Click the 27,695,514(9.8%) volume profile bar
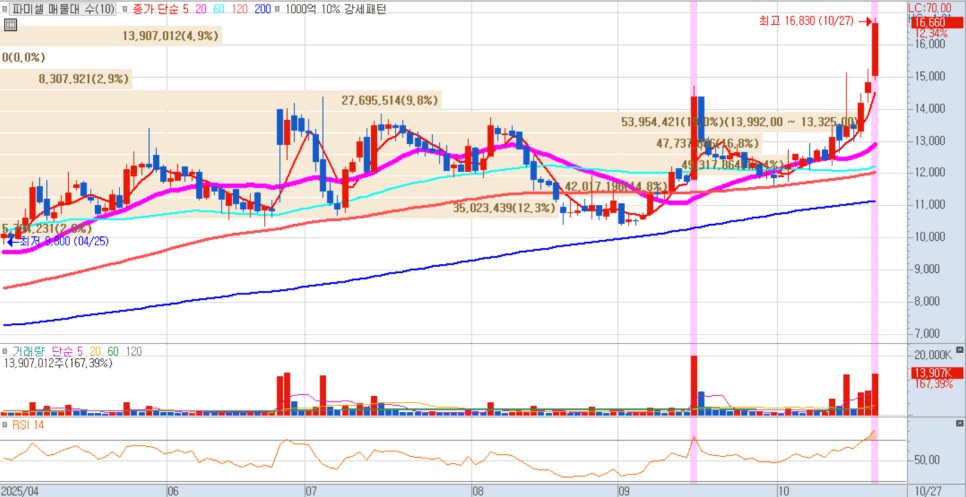Viewport: 966px width, 497px height. click(x=221, y=100)
